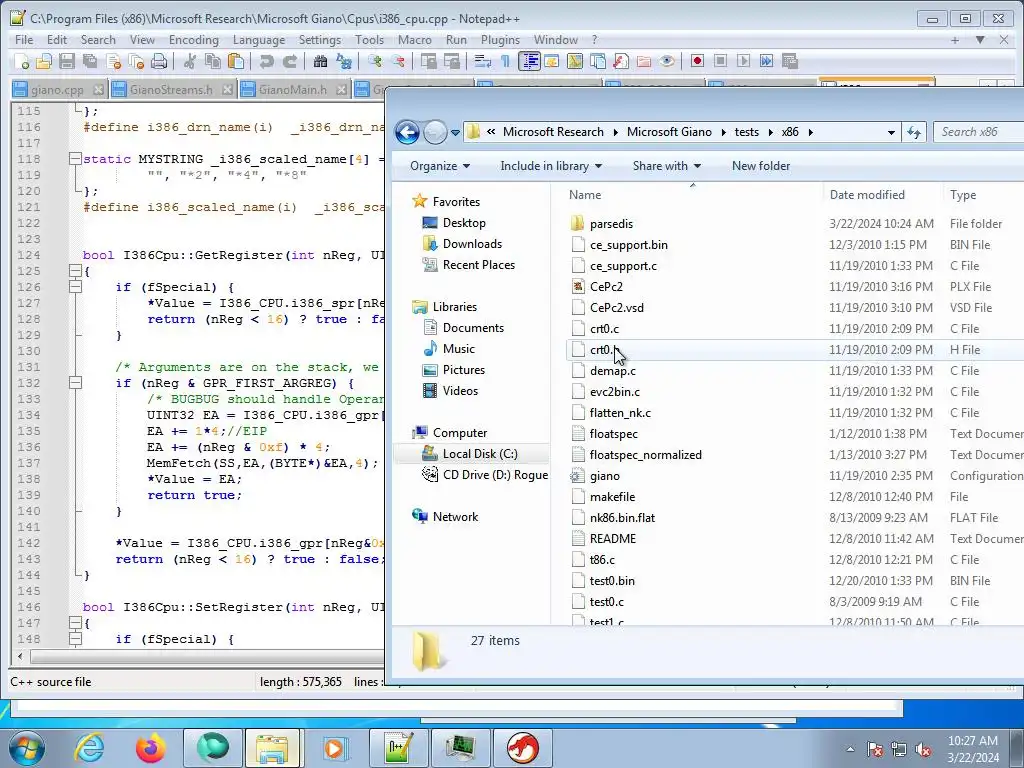Open the Macro menu in Notepad++
Viewport: 1024px width, 768px height.
click(415, 40)
